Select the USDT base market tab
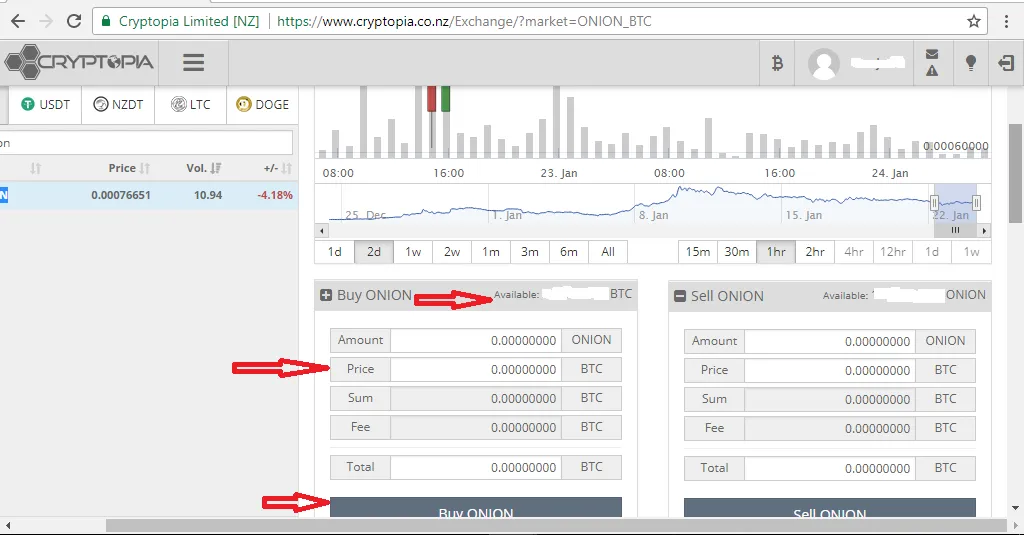1024x535 pixels. click(45, 105)
